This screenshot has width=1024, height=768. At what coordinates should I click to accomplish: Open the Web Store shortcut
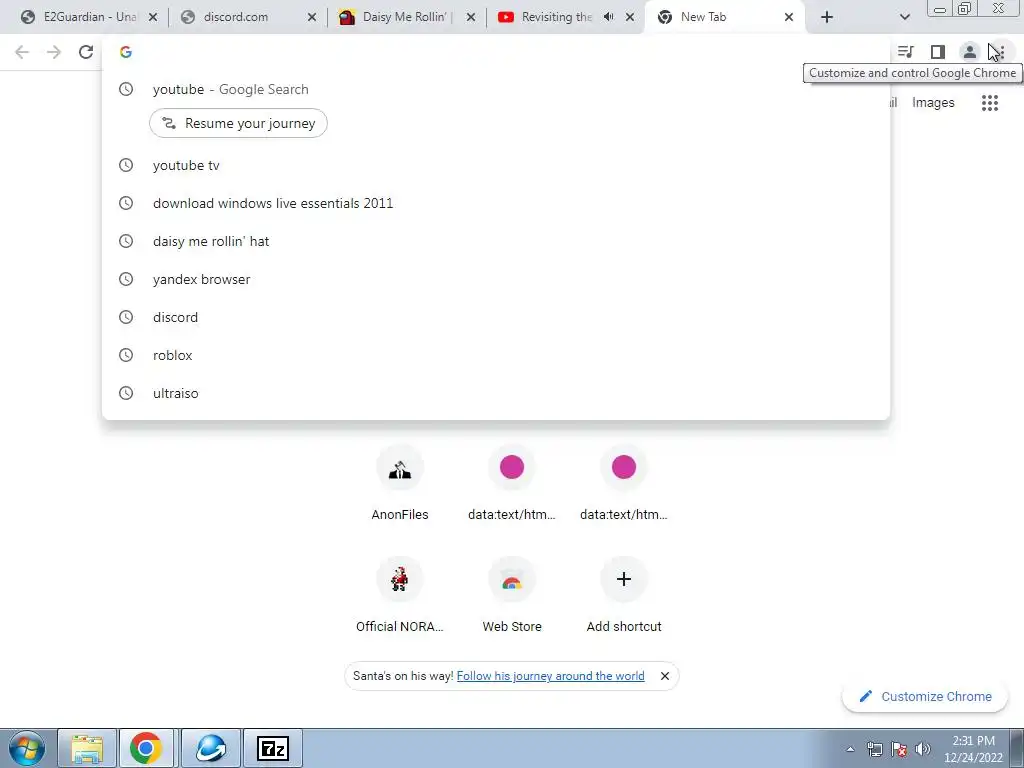coord(512,596)
